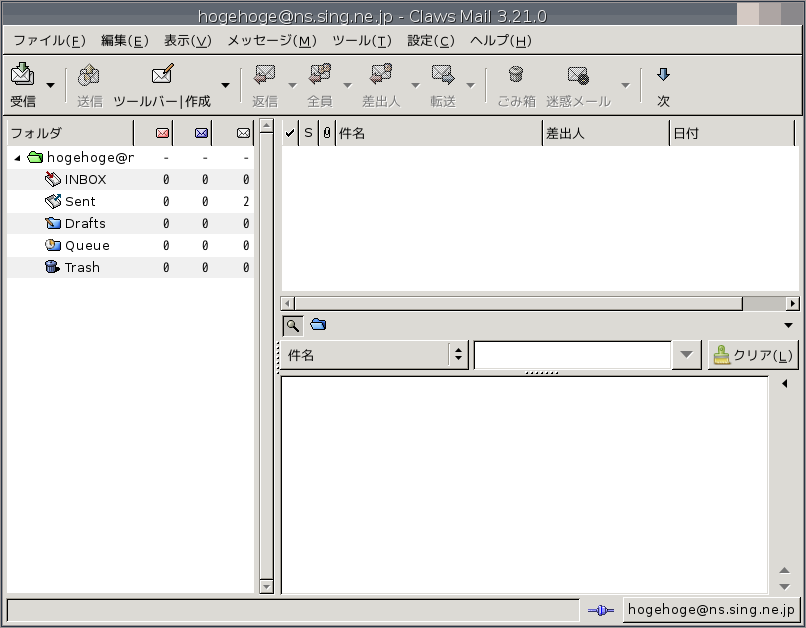Collapse the hogehoge@ account tree
Image resolution: width=806 pixels, height=628 pixels.
[x=17, y=158]
